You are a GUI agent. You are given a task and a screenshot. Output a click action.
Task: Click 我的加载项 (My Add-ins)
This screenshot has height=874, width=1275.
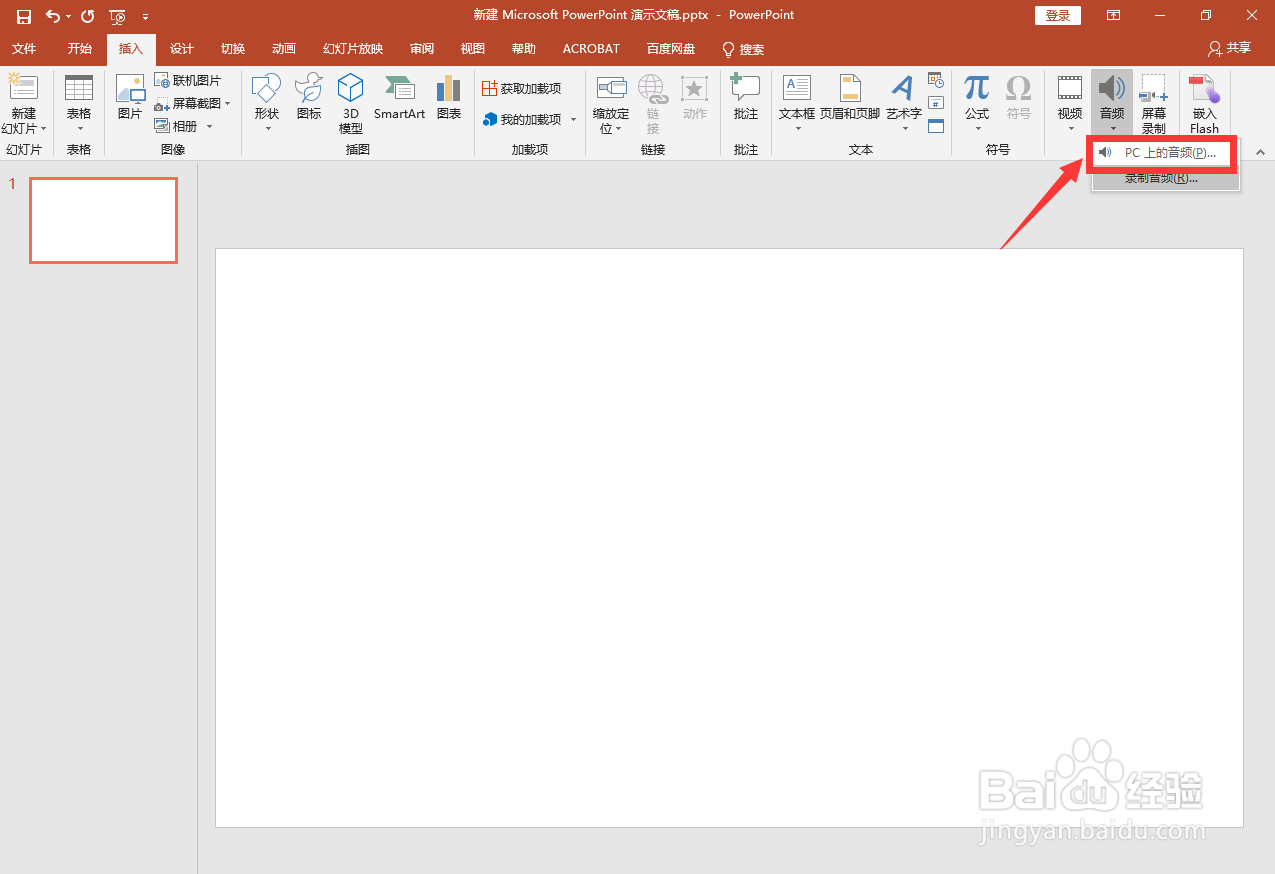point(521,119)
